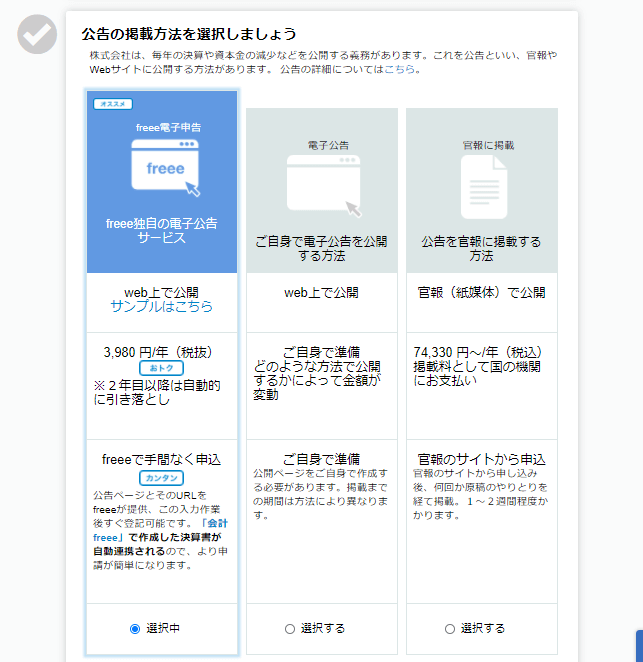Open the 「会計freee」 link

[160, 530]
